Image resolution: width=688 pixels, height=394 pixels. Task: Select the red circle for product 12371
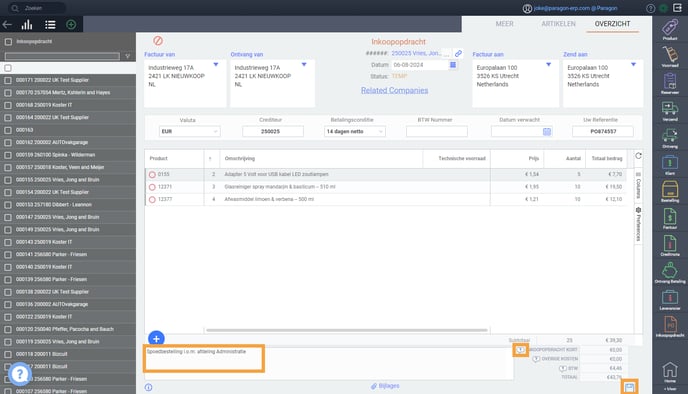point(152,187)
